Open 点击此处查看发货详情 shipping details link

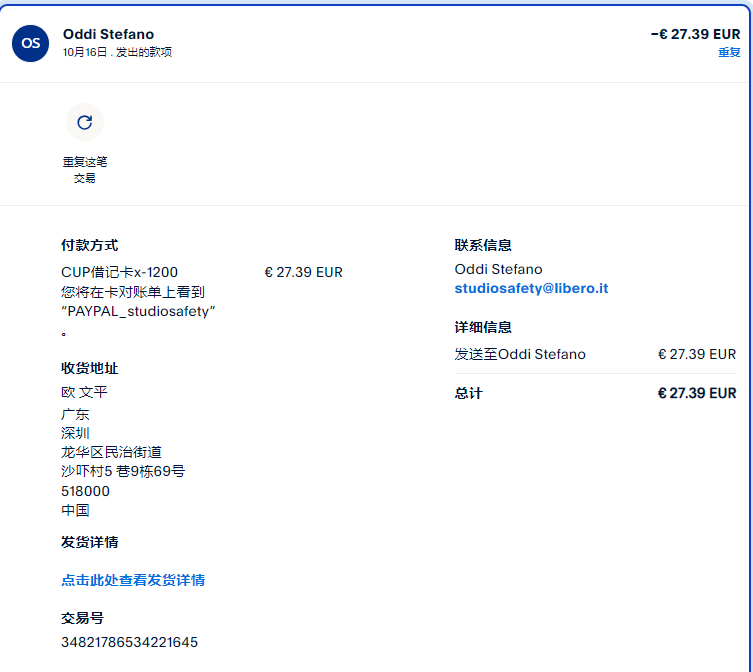click(x=133, y=580)
